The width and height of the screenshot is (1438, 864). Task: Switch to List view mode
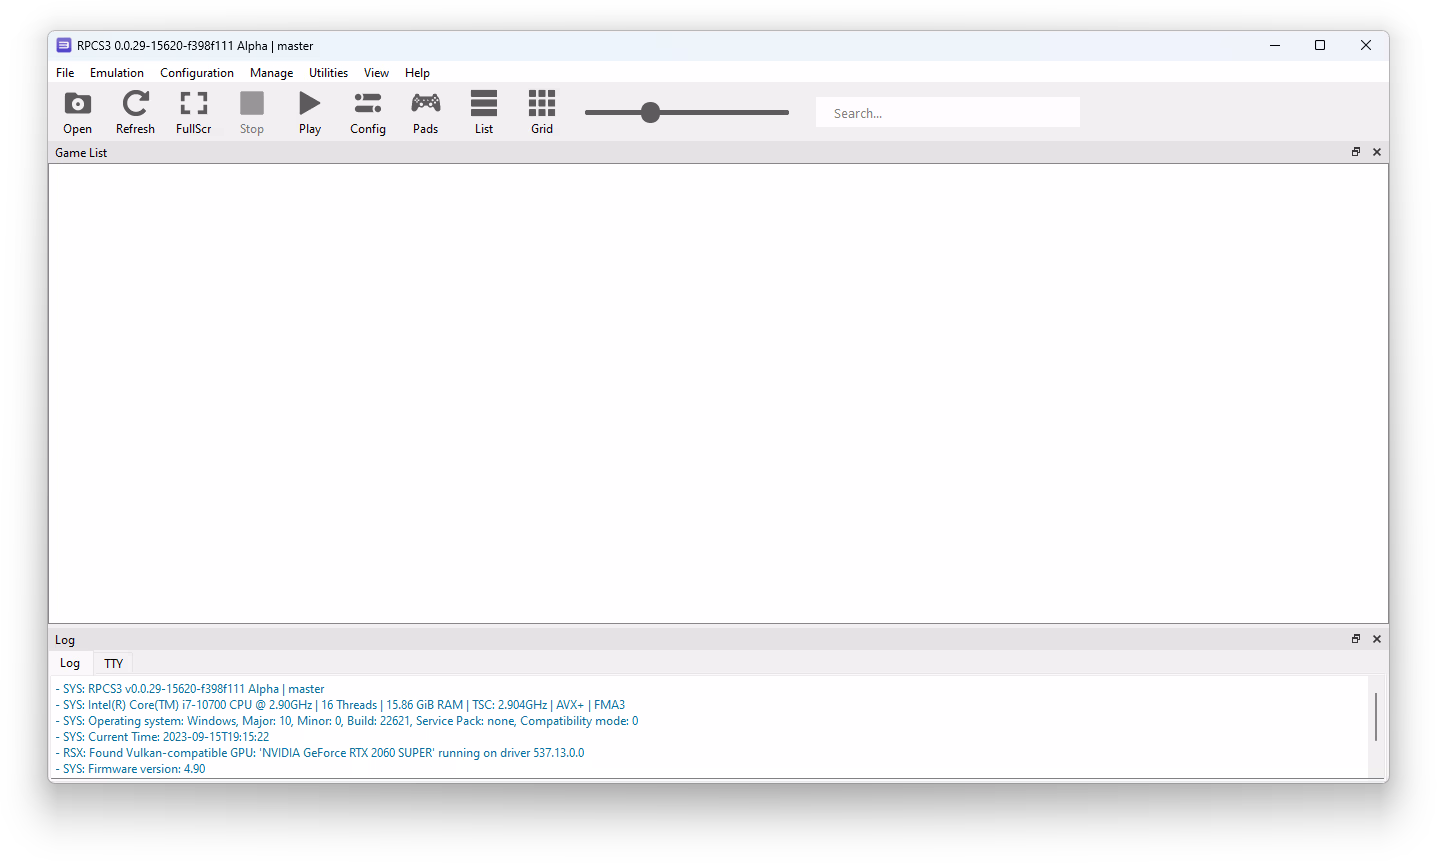click(x=484, y=113)
